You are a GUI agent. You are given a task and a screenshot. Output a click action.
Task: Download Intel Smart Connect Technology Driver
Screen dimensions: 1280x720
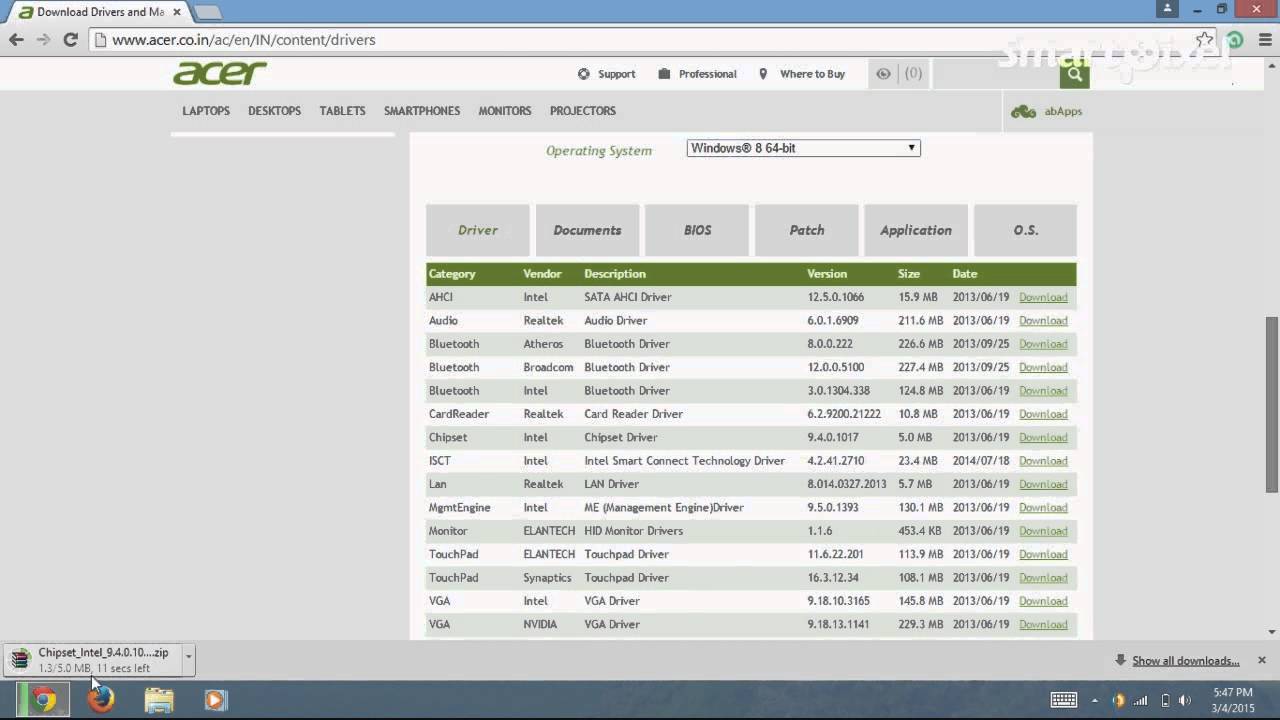point(1043,461)
